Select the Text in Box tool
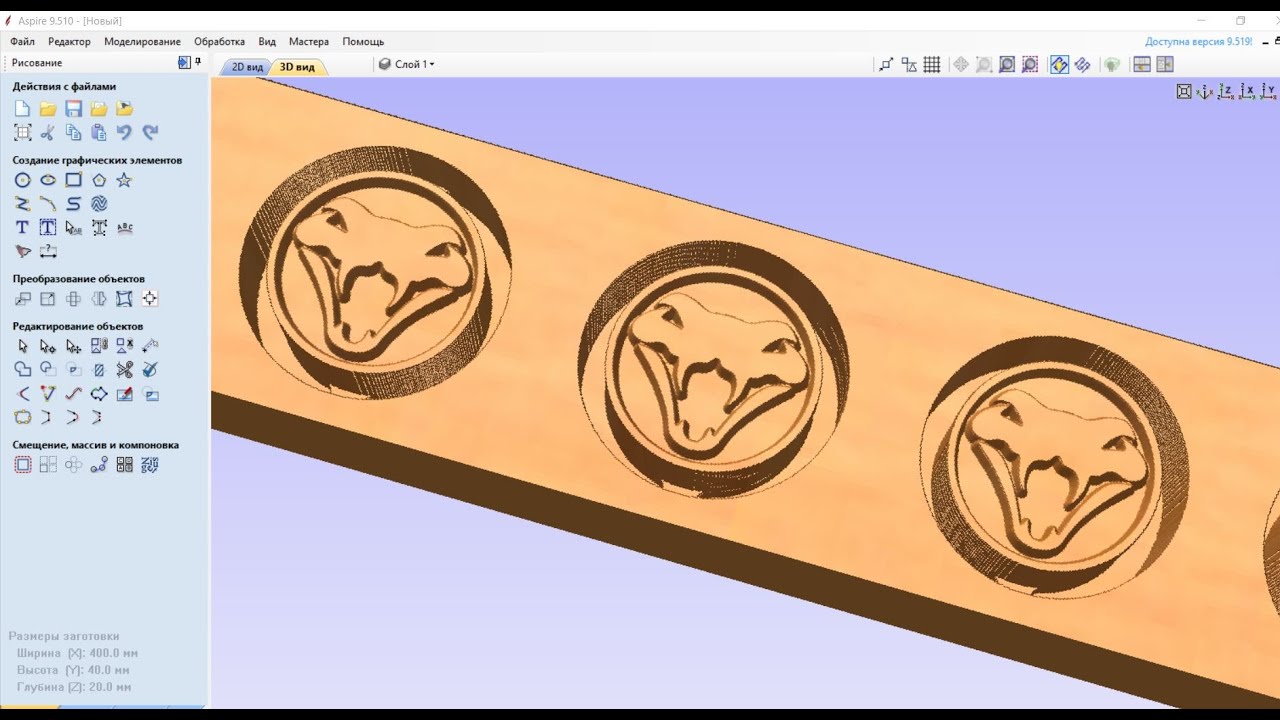The width and height of the screenshot is (1280, 720). (x=48, y=228)
